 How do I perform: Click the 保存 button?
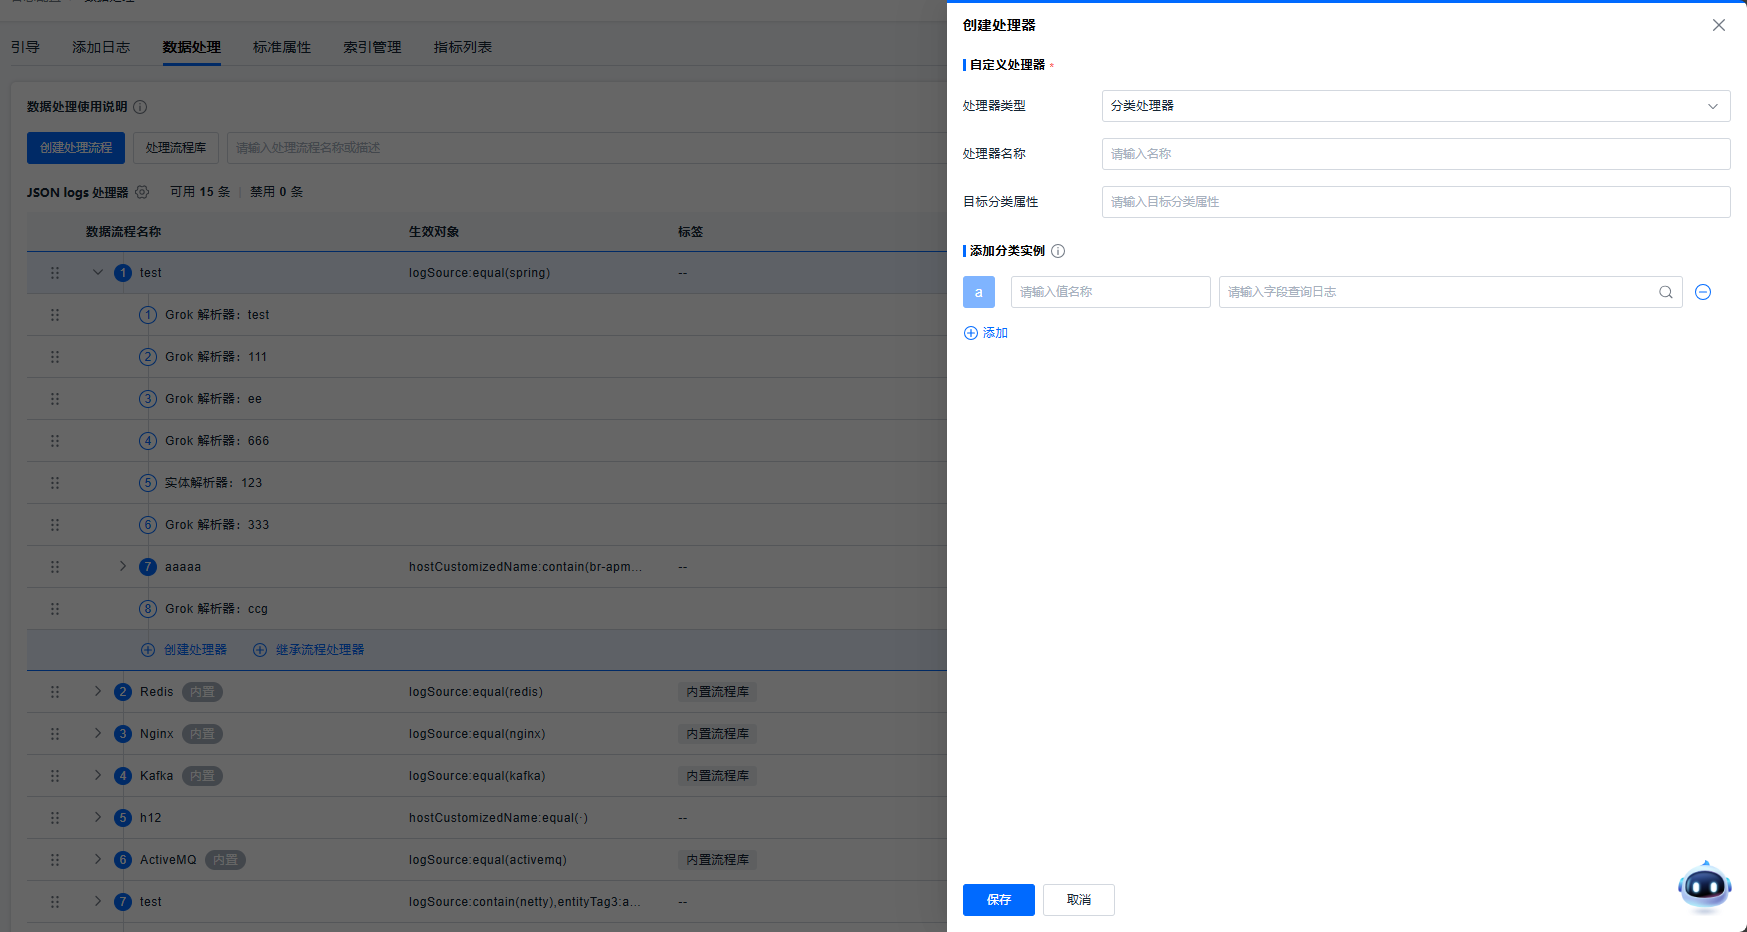pos(998,900)
